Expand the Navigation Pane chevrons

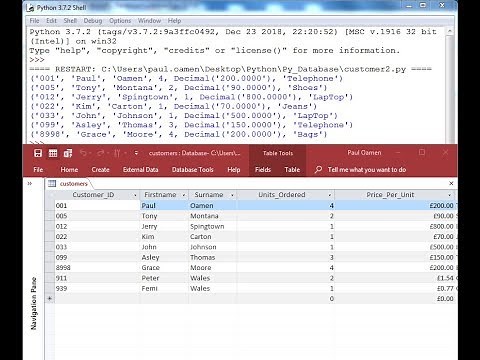[30, 183]
